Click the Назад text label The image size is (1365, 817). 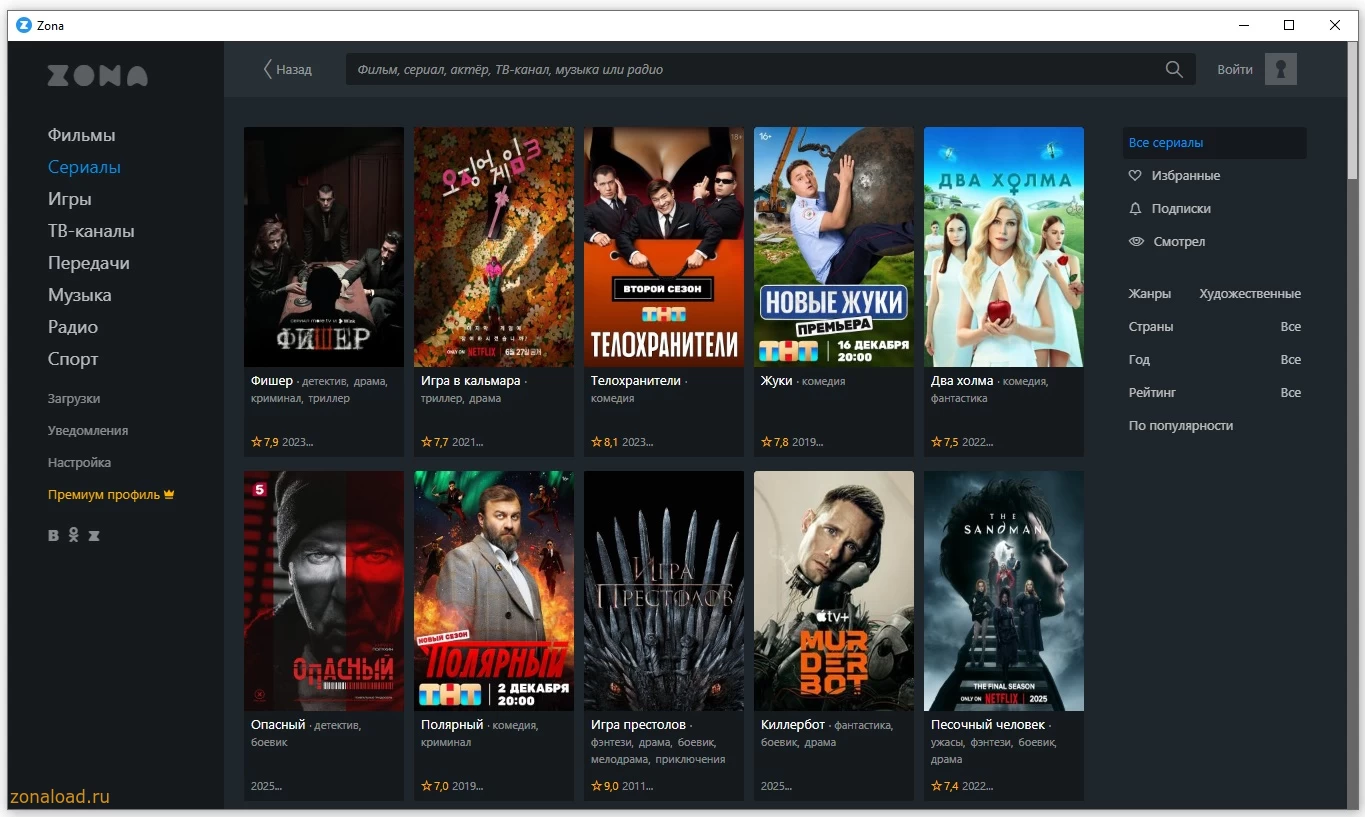pyautogui.click(x=294, y=70)
